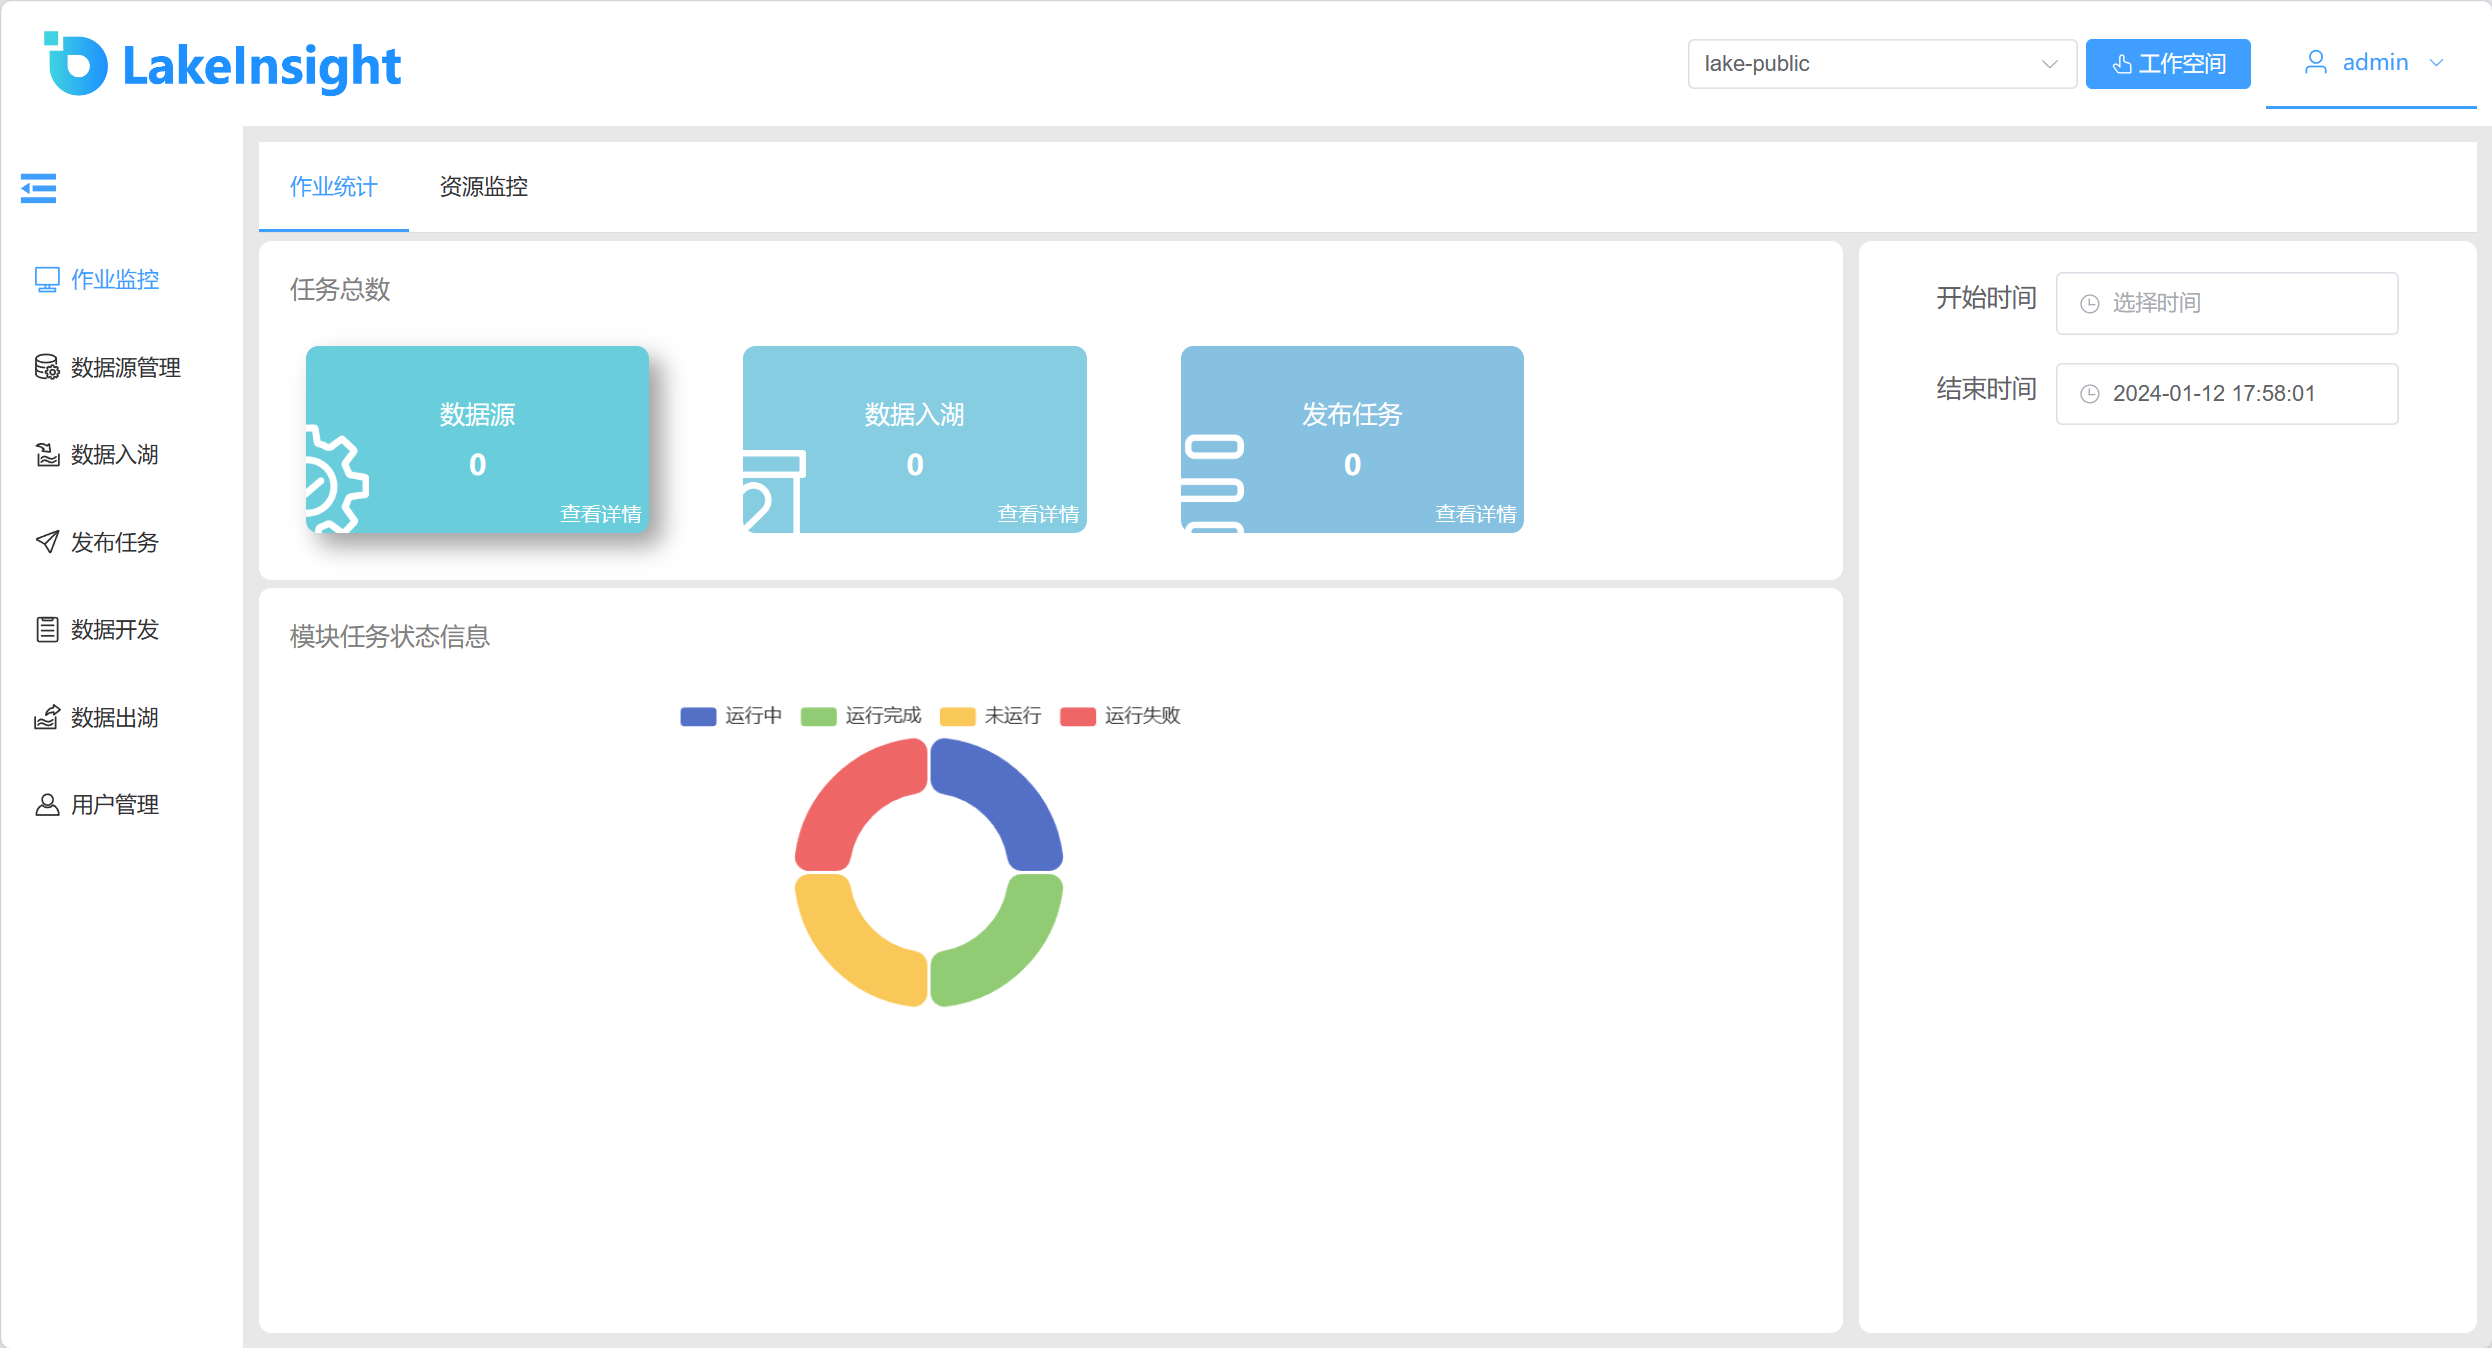
Task: Click the 开始时间 label
Action: (1986, 298)
